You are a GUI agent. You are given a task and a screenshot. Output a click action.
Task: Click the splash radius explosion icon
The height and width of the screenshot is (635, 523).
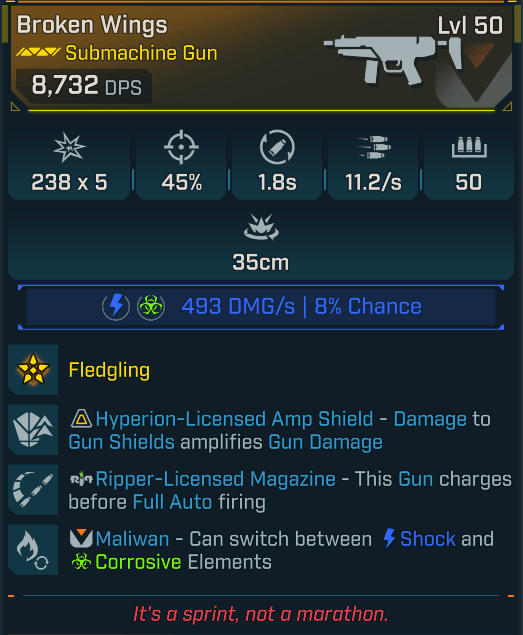click(261, 227)
